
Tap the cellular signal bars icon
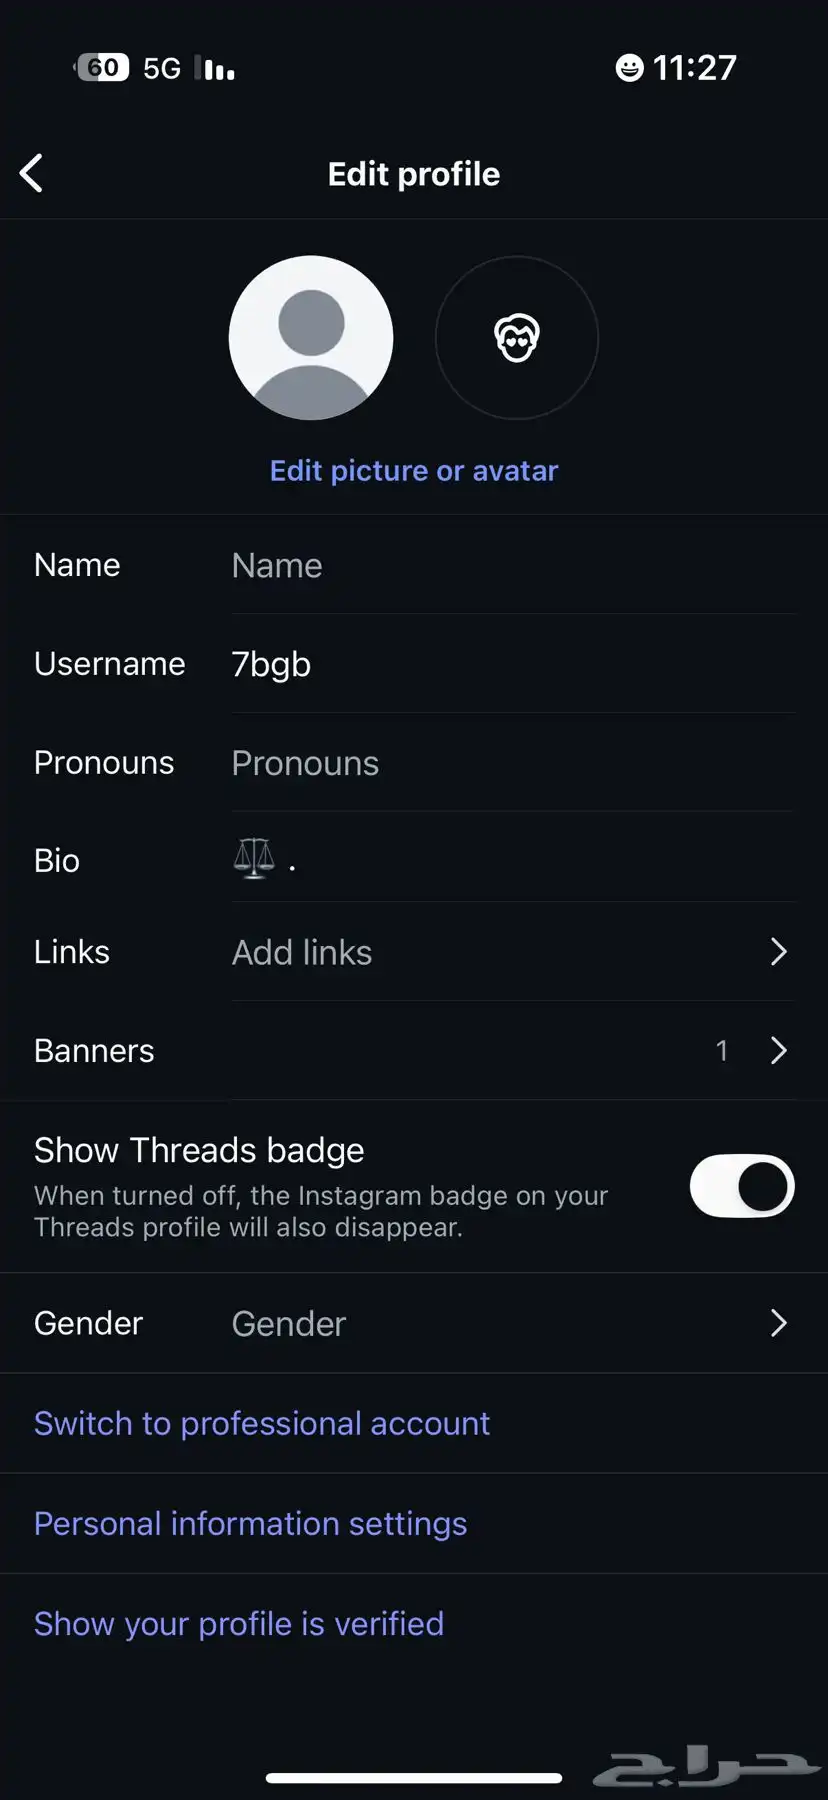pyautogui.click(x=215, y=68)
